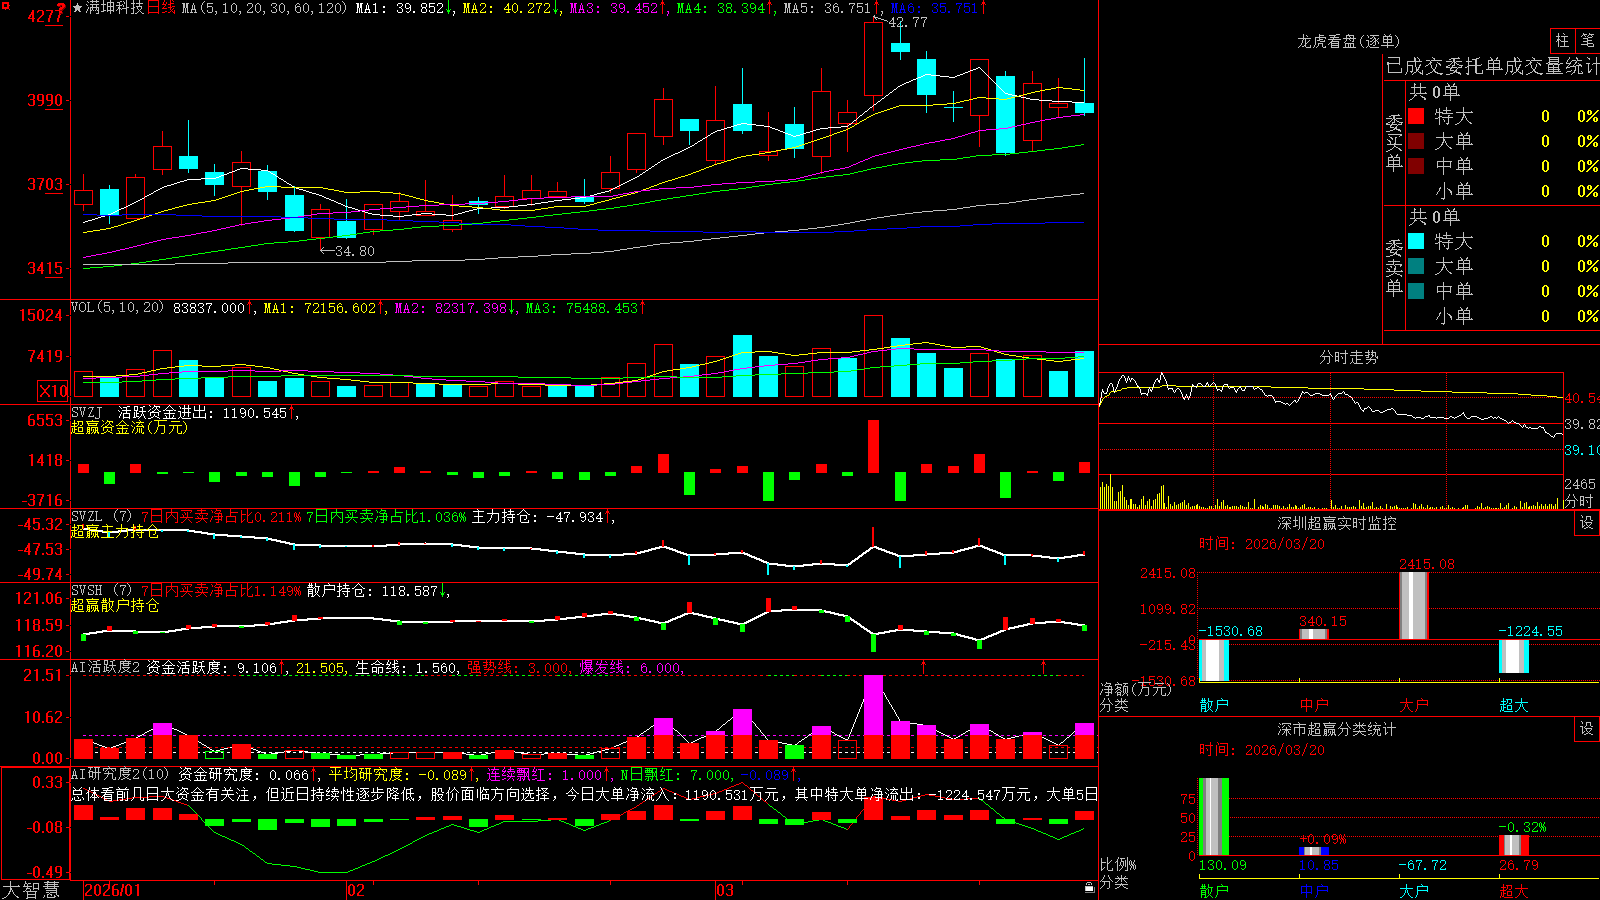Click the dark red 大单 buy-order swatch
Image resolution: width=1600 pixels, height=900 pixels.
[x=1416, y=141]
